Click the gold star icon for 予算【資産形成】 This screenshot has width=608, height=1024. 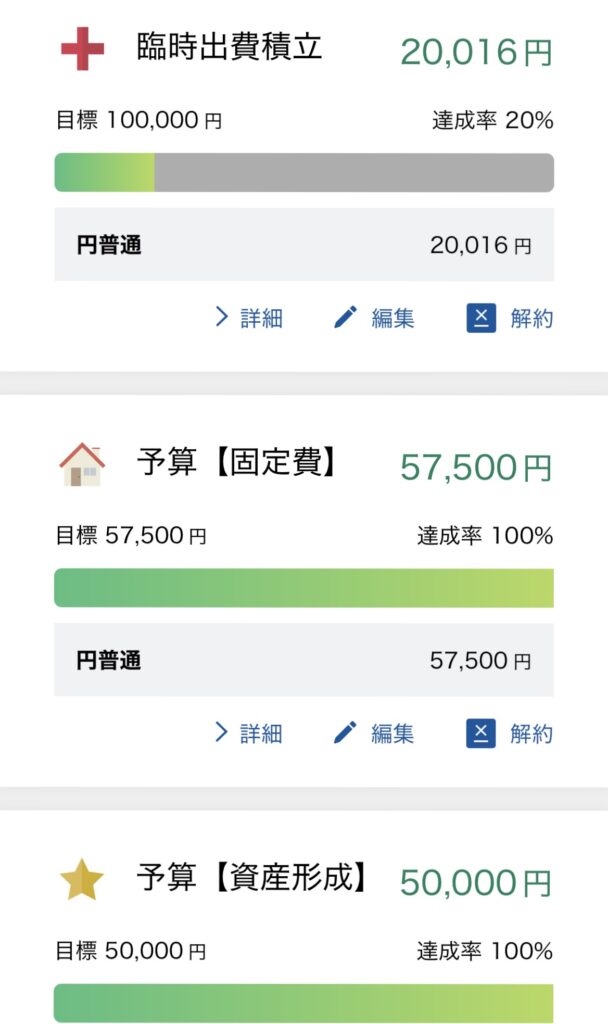(x=82, y=880)
